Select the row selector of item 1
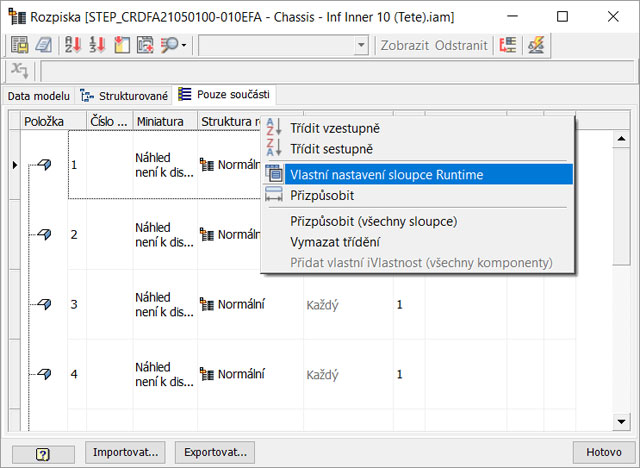This screenshot has height=468, width=640. coord(15,165)
